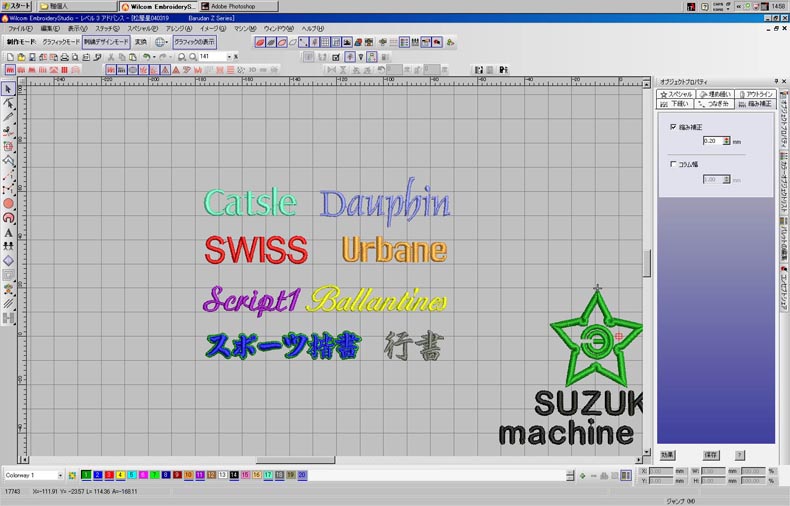Select the arrow Select Object tool

click(8, 89)
